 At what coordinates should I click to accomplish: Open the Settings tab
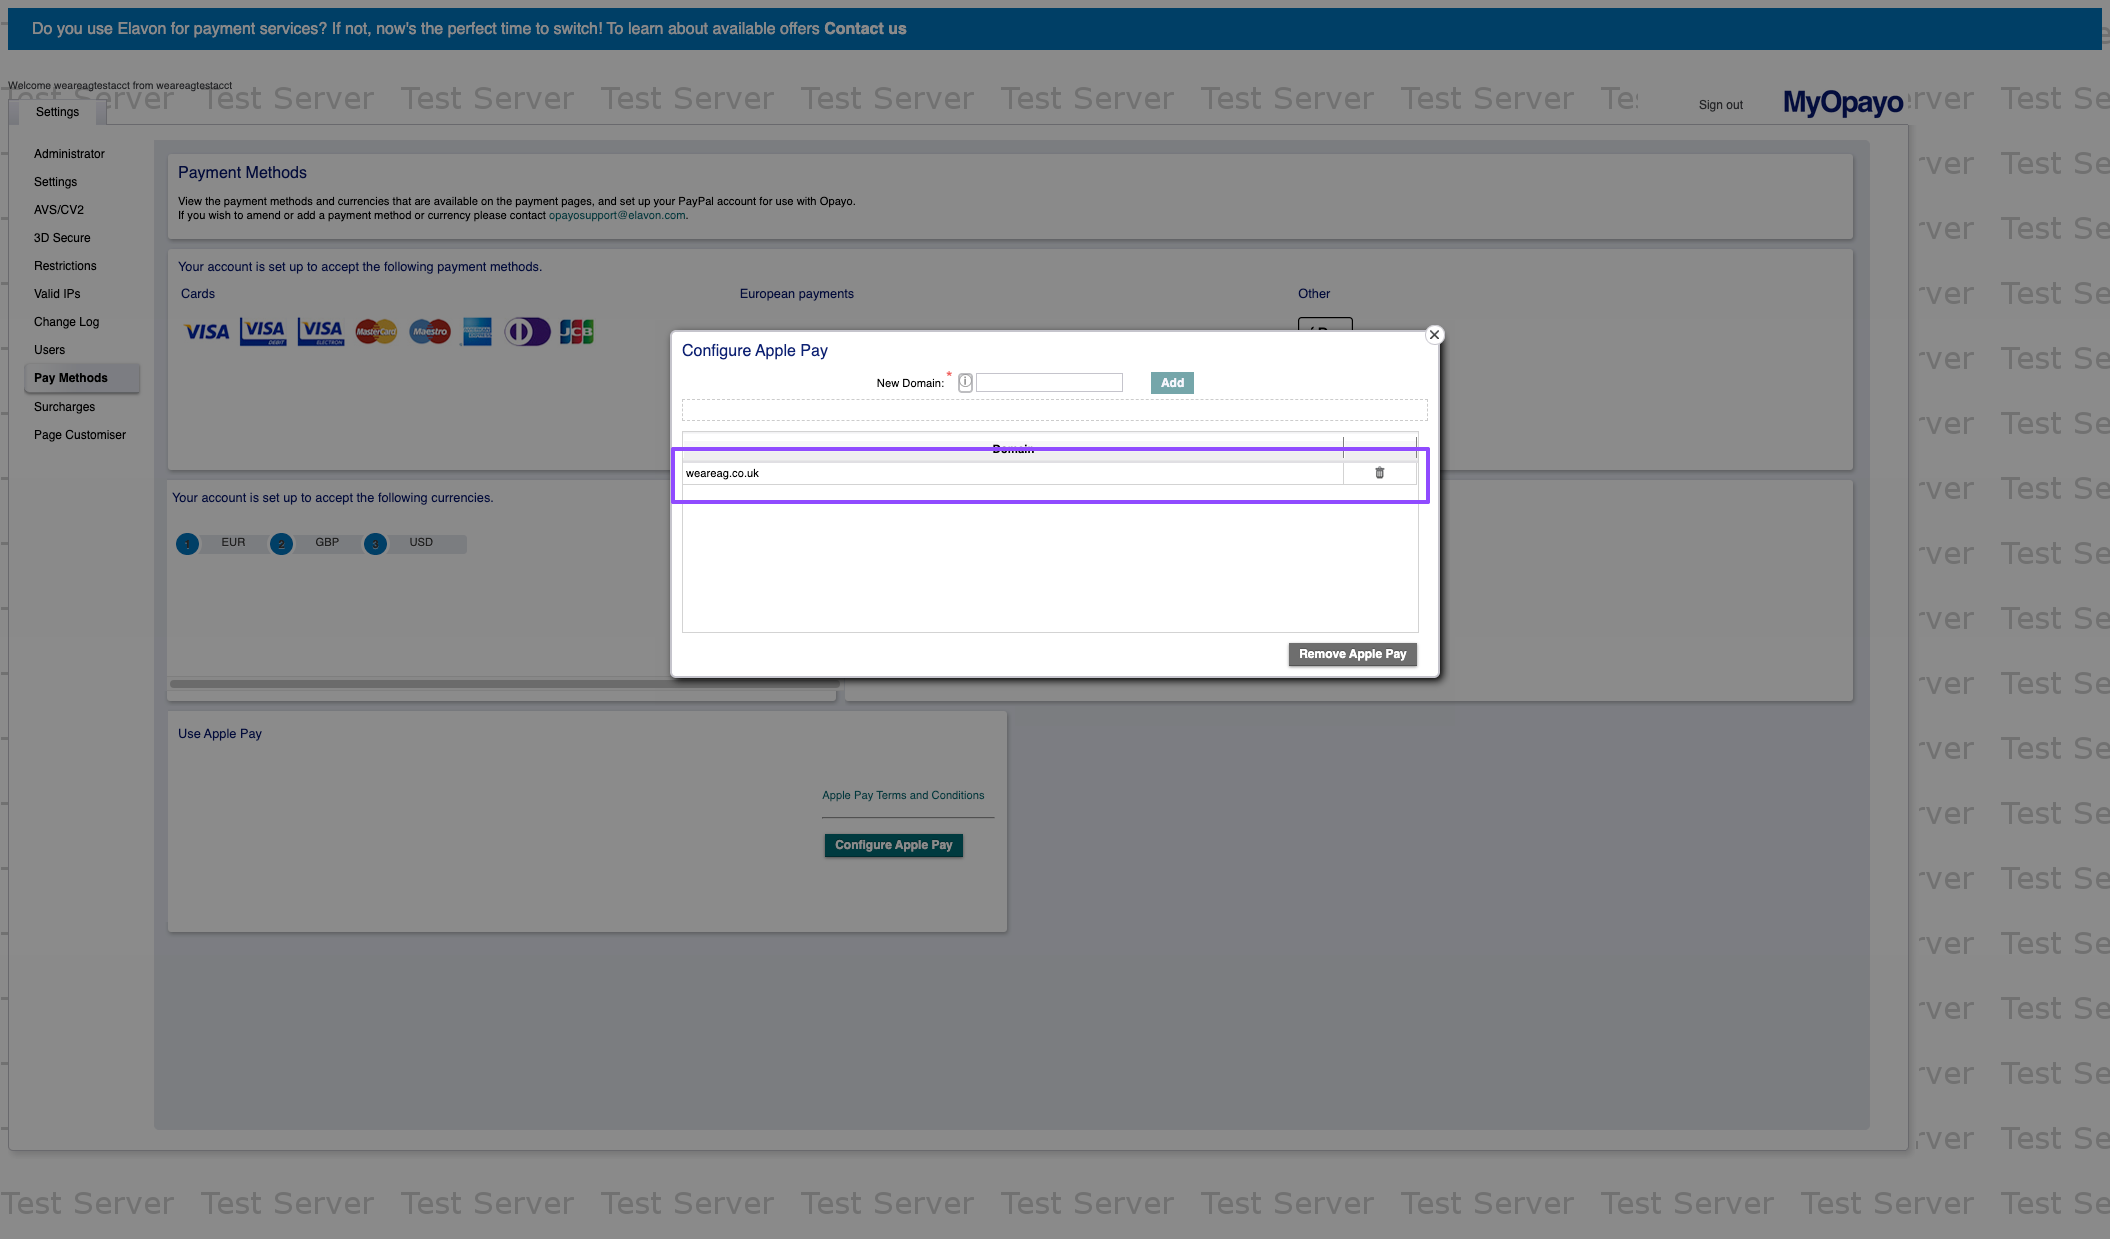(57, 112)
